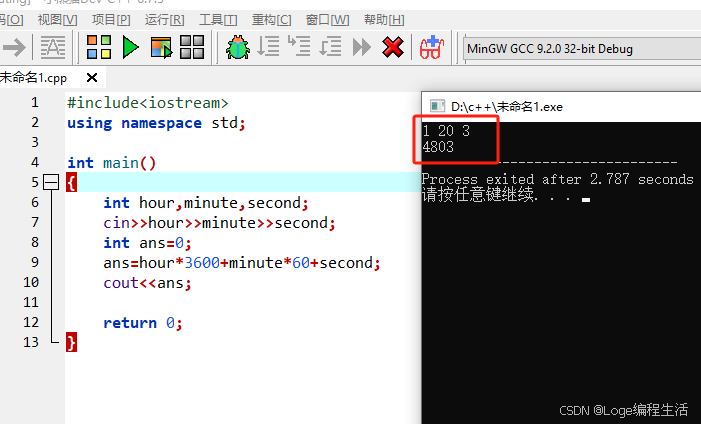This screenshot has height=424, width=701.
Task: Open the 视图[V] menu
Action: click(57, 20)
